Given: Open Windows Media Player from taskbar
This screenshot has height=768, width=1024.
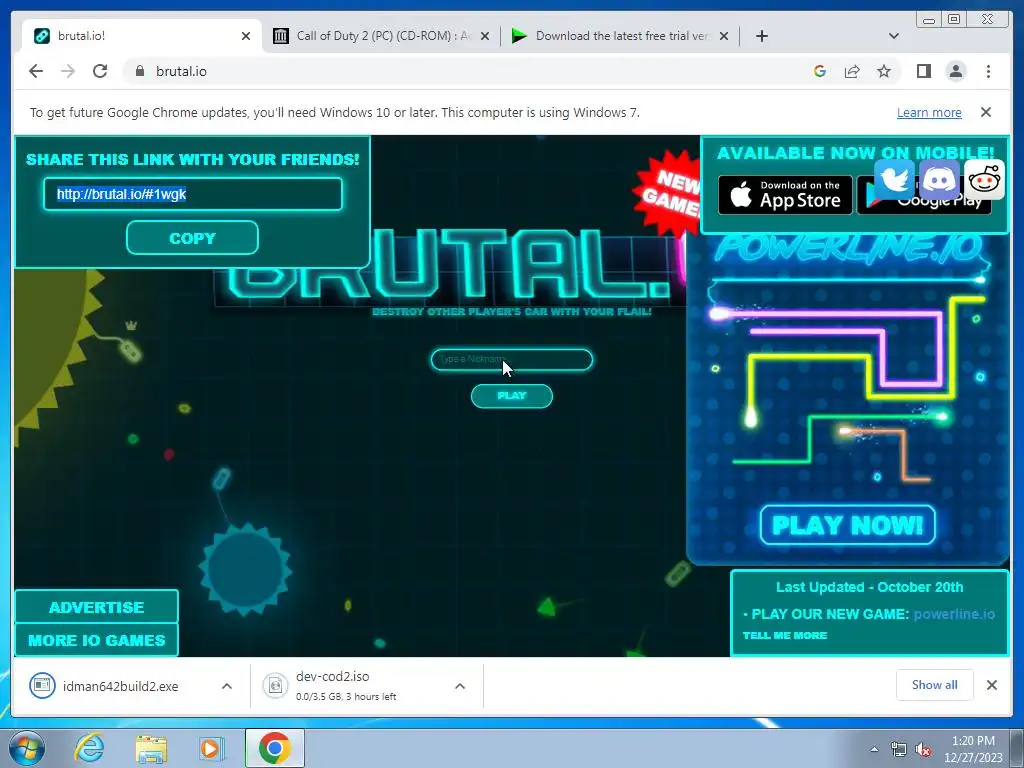Looking at the screenshot, I should coord(212,748).
